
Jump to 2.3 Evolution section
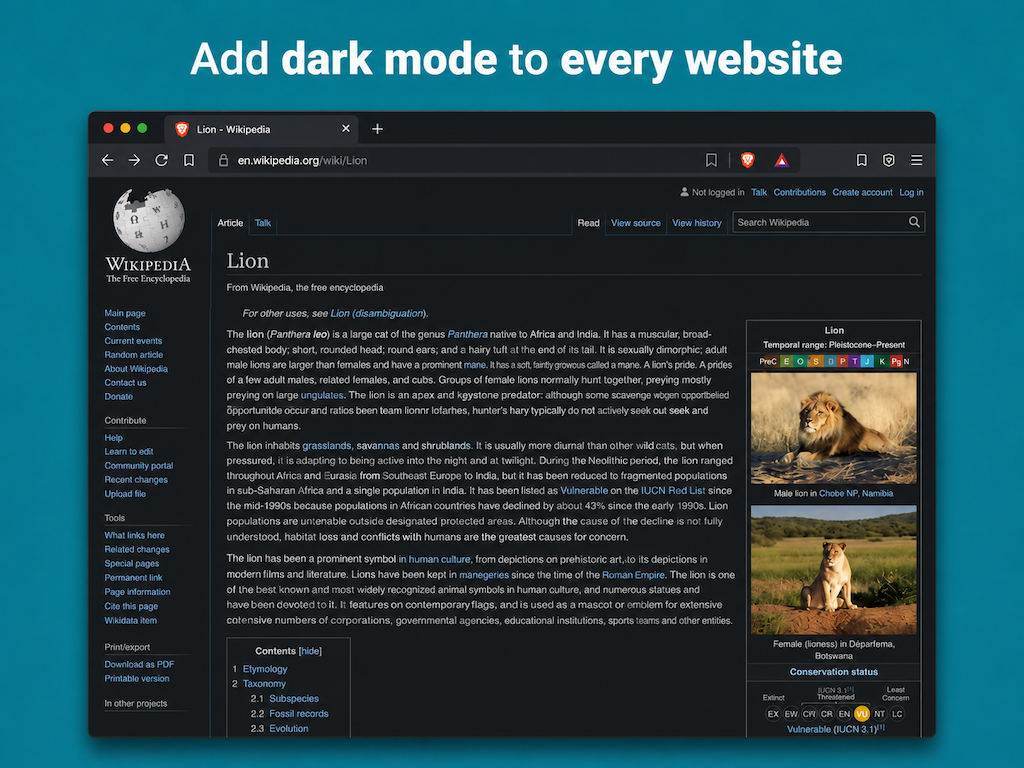click(289, 728)
